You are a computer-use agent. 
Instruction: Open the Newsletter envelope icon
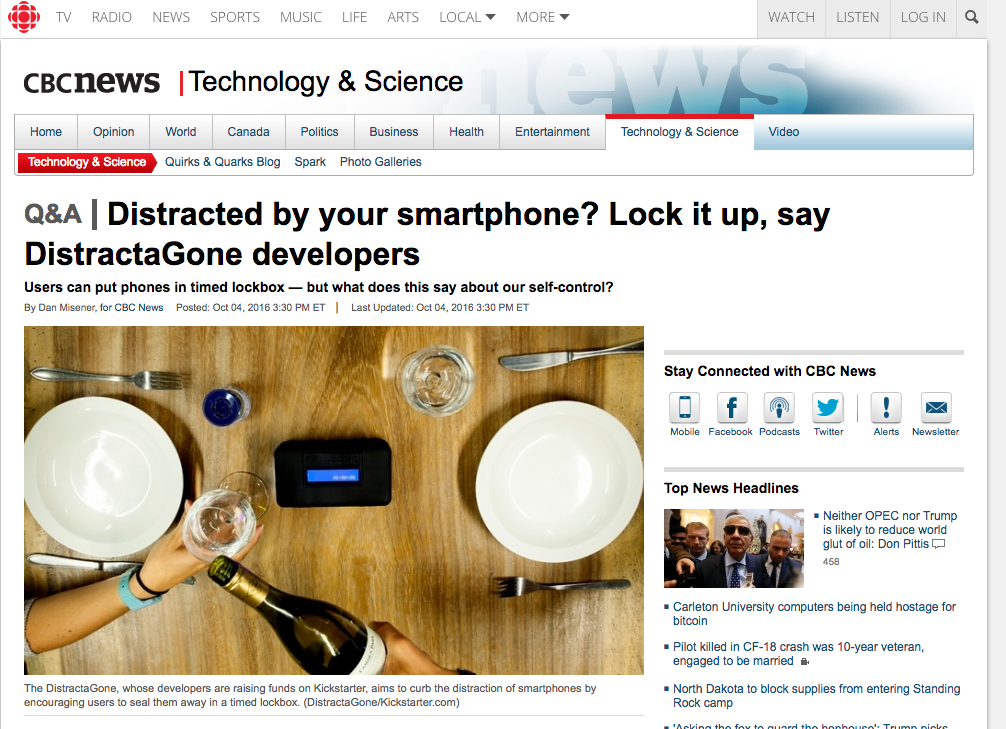pos(936,407)
